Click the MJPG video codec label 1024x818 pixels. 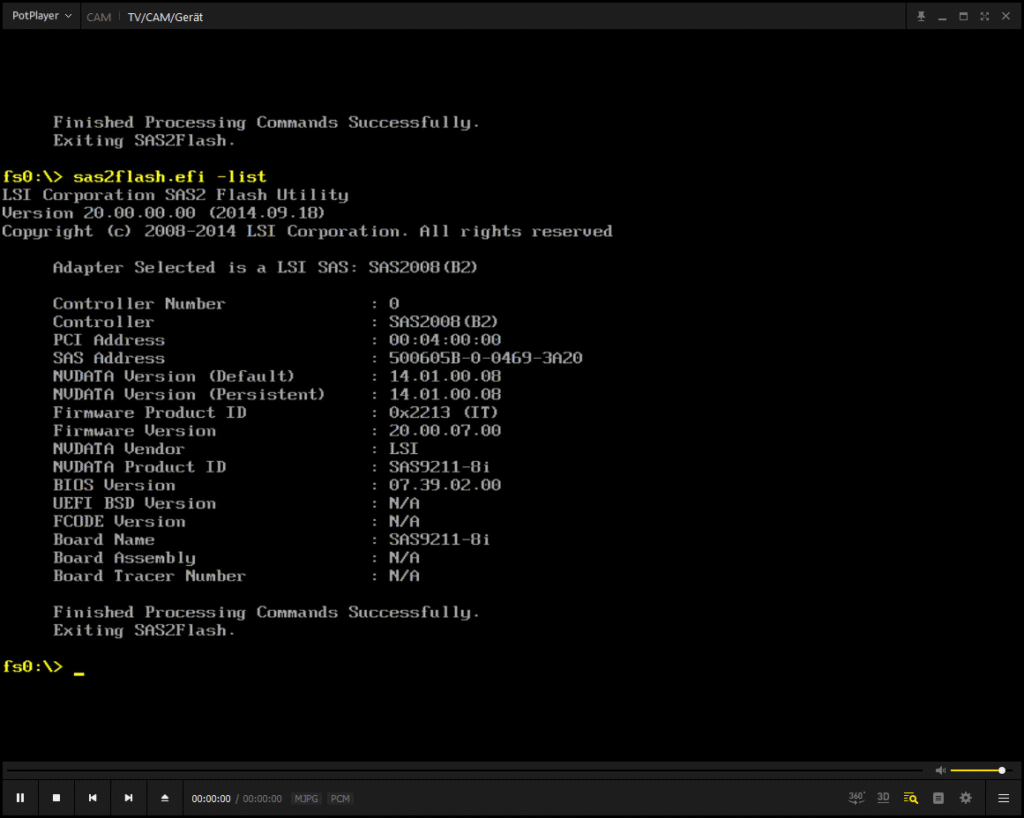(306, 799)
